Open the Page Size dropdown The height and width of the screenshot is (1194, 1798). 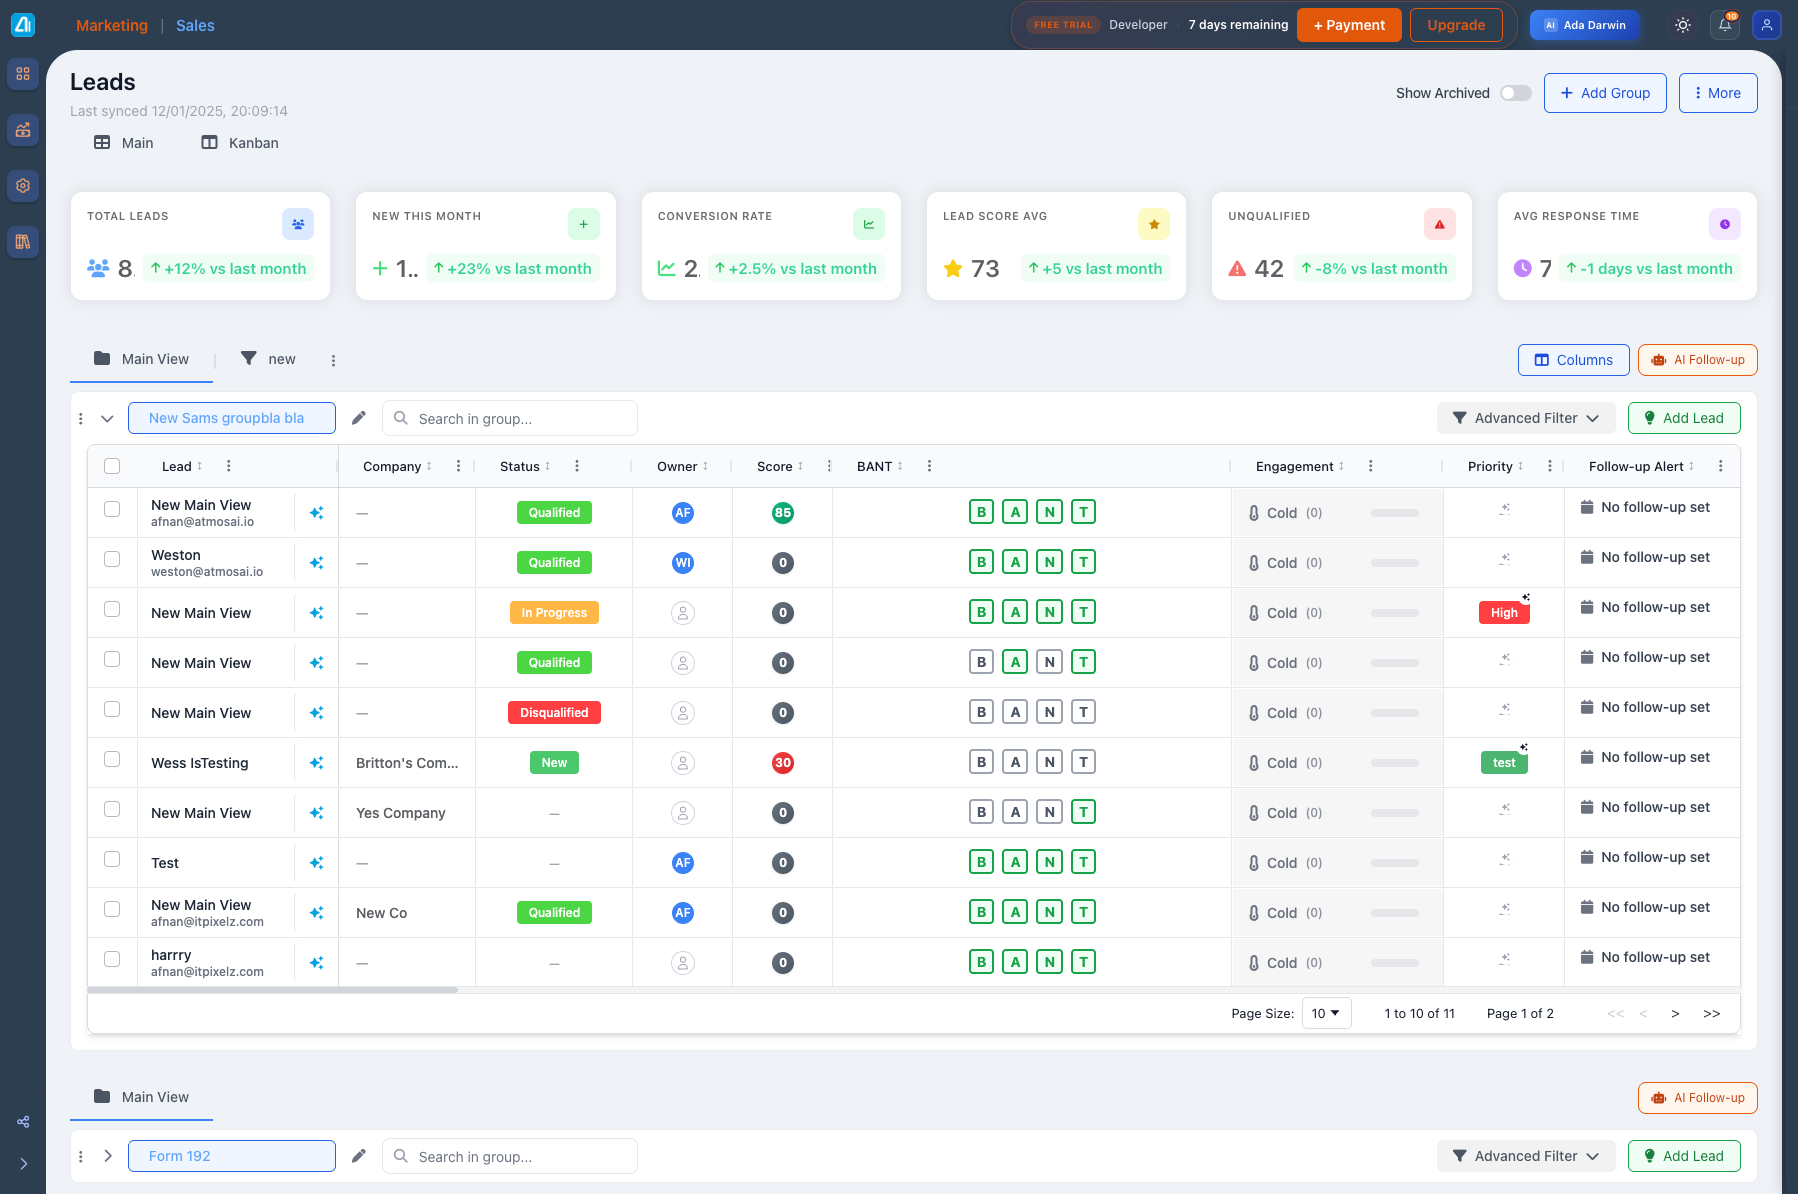[1326, 1013]
